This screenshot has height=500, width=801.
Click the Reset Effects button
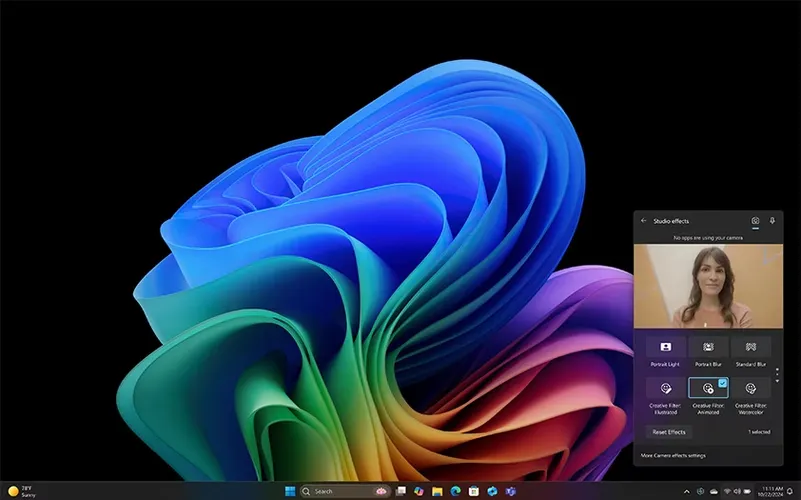coord(669,432)
